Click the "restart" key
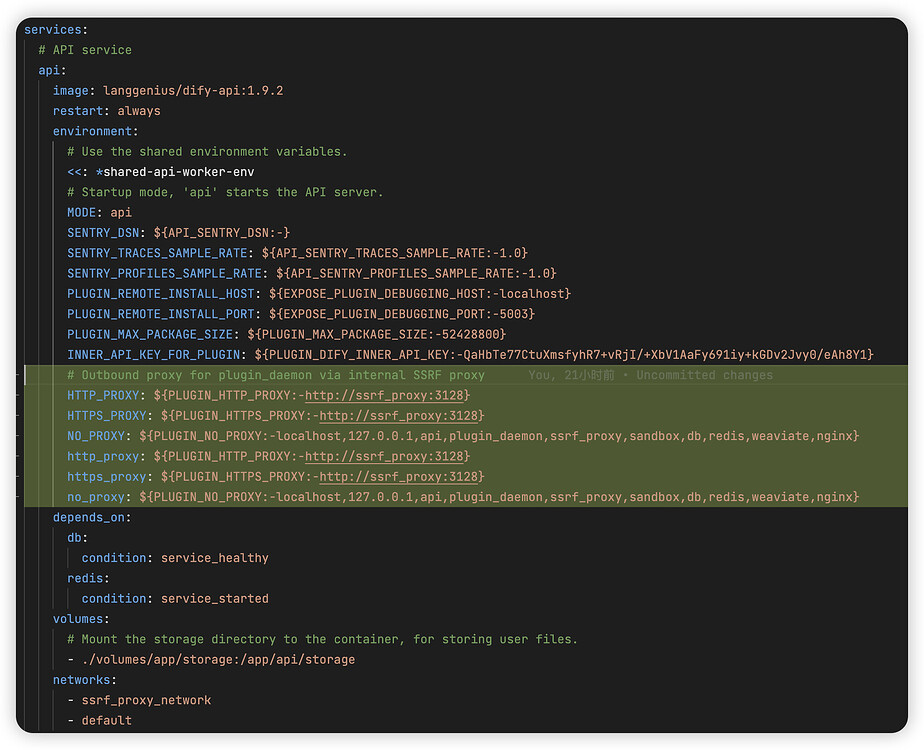The image size is (924, 750). click(78, 111)
